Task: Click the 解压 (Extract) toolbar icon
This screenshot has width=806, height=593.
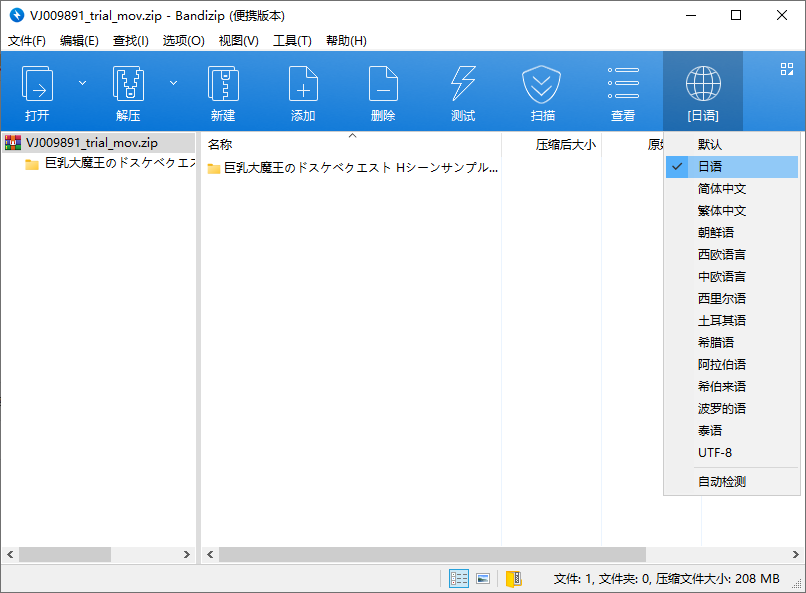Action: 128,90
